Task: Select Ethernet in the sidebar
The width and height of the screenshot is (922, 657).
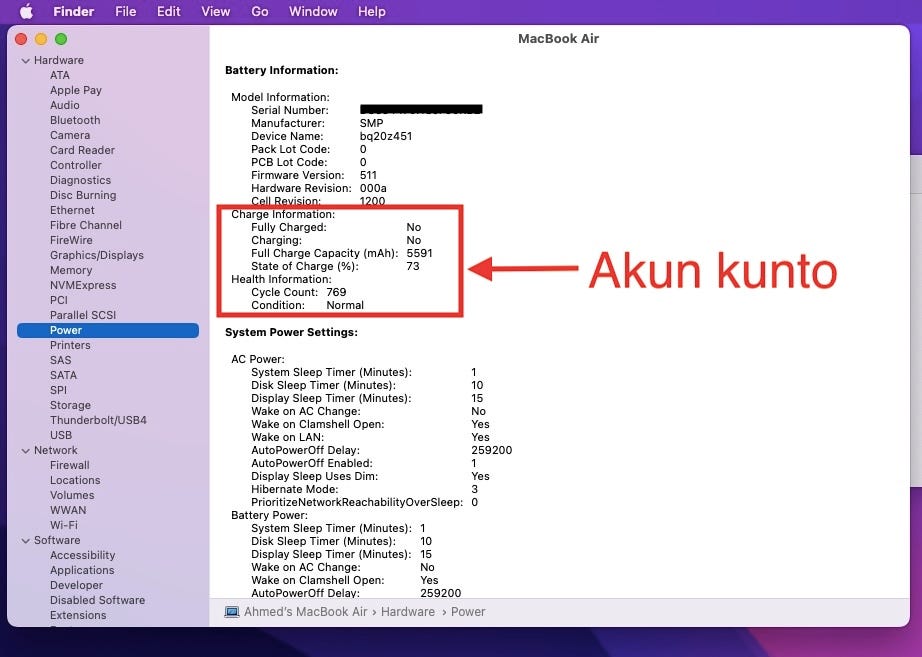Action: tap(72, 210)
